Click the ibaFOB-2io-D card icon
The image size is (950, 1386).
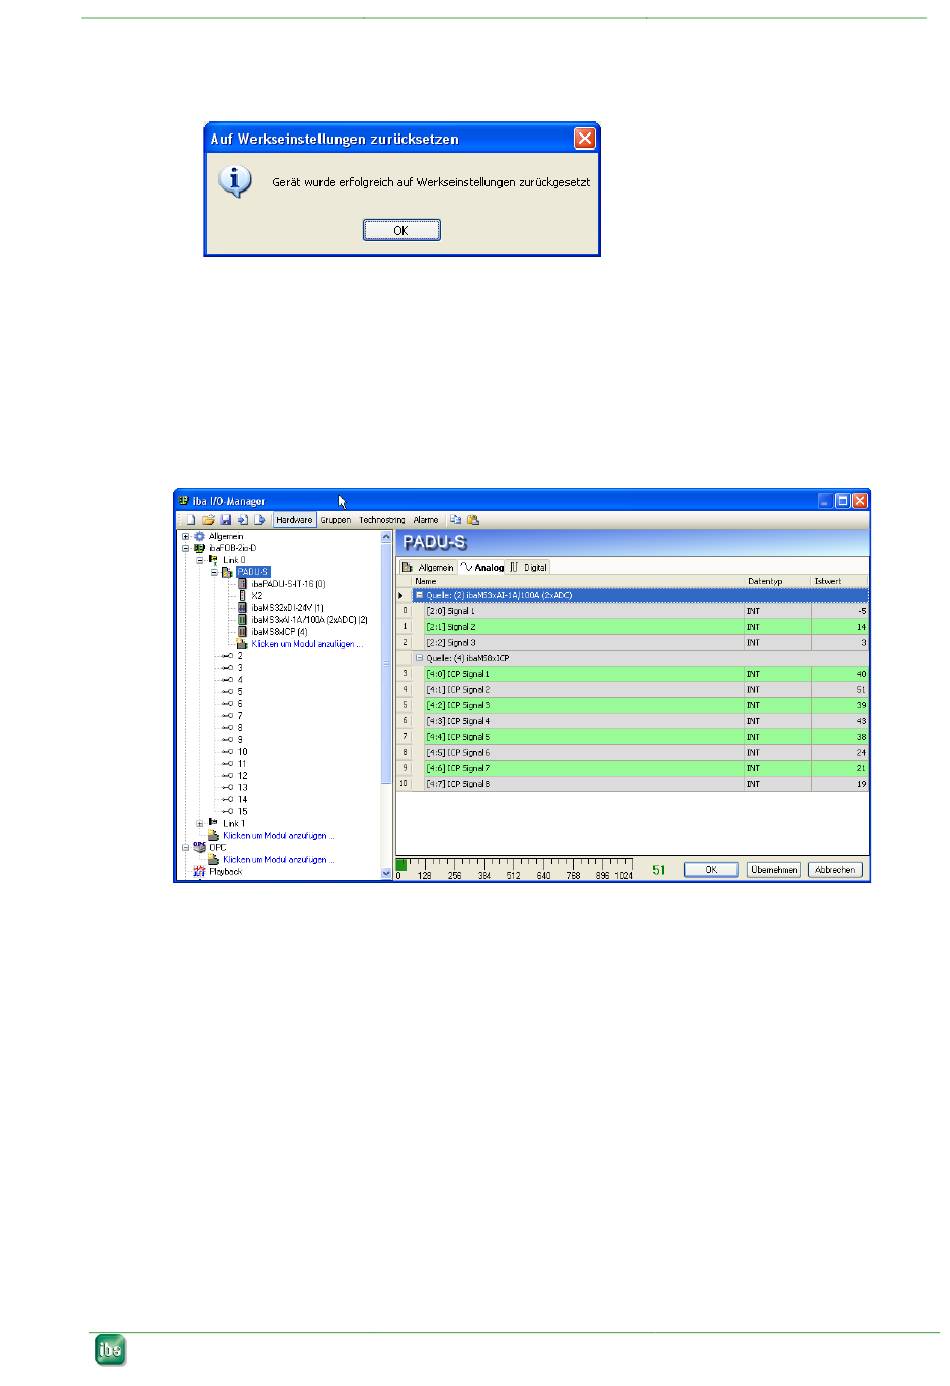[199, 548]
